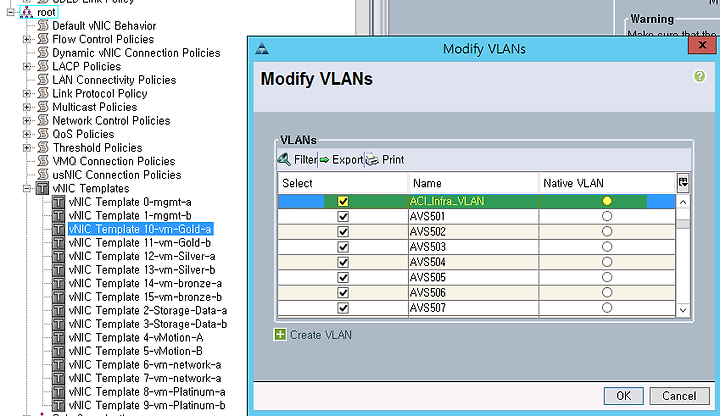The image size is (720, 416).
Task: Click the VLAN list scrollbar thumb
Action: tap(683, 224)
